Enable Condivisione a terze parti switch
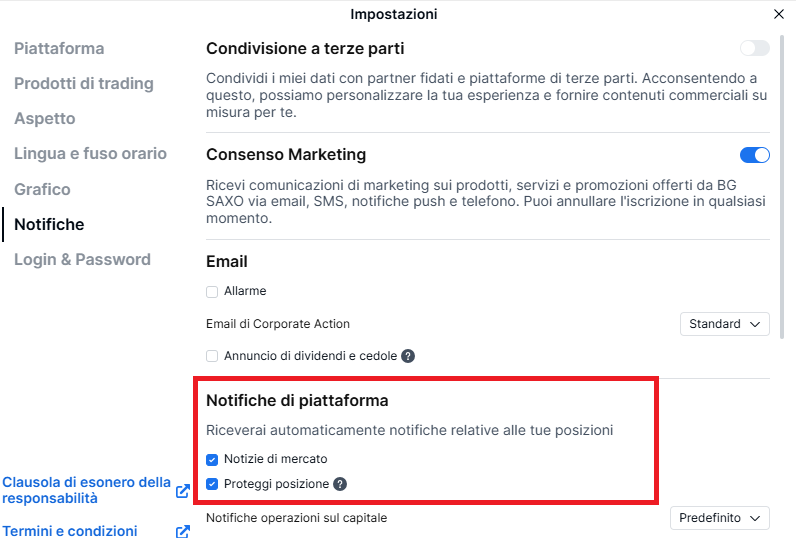This screenshot has height=555, width=796. 755,48
